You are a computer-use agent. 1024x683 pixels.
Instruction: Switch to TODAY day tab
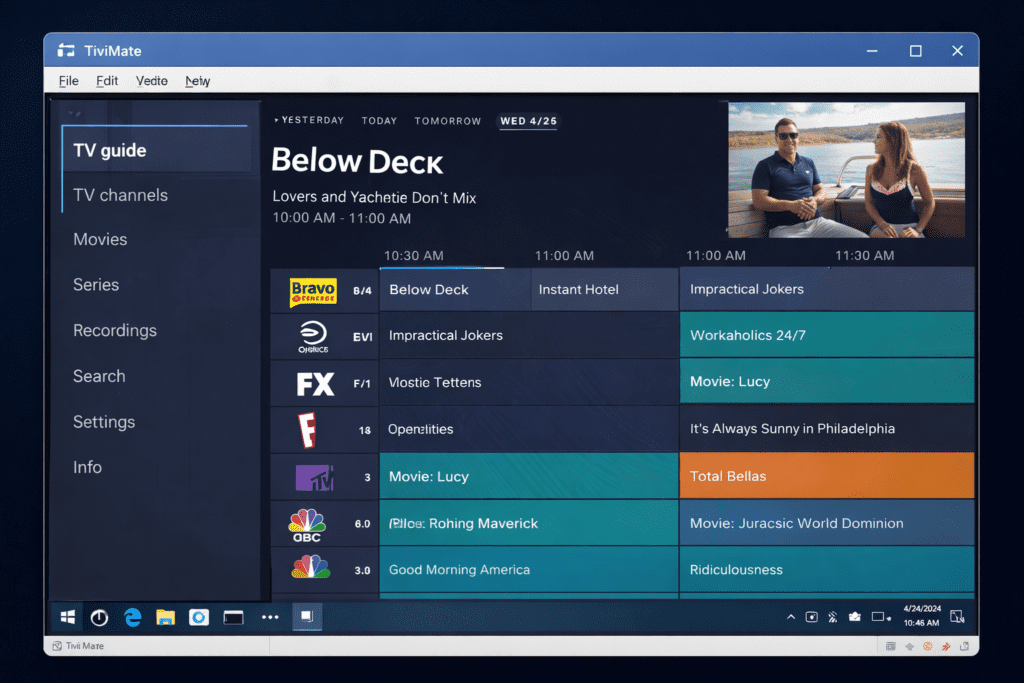pos(379,121)
